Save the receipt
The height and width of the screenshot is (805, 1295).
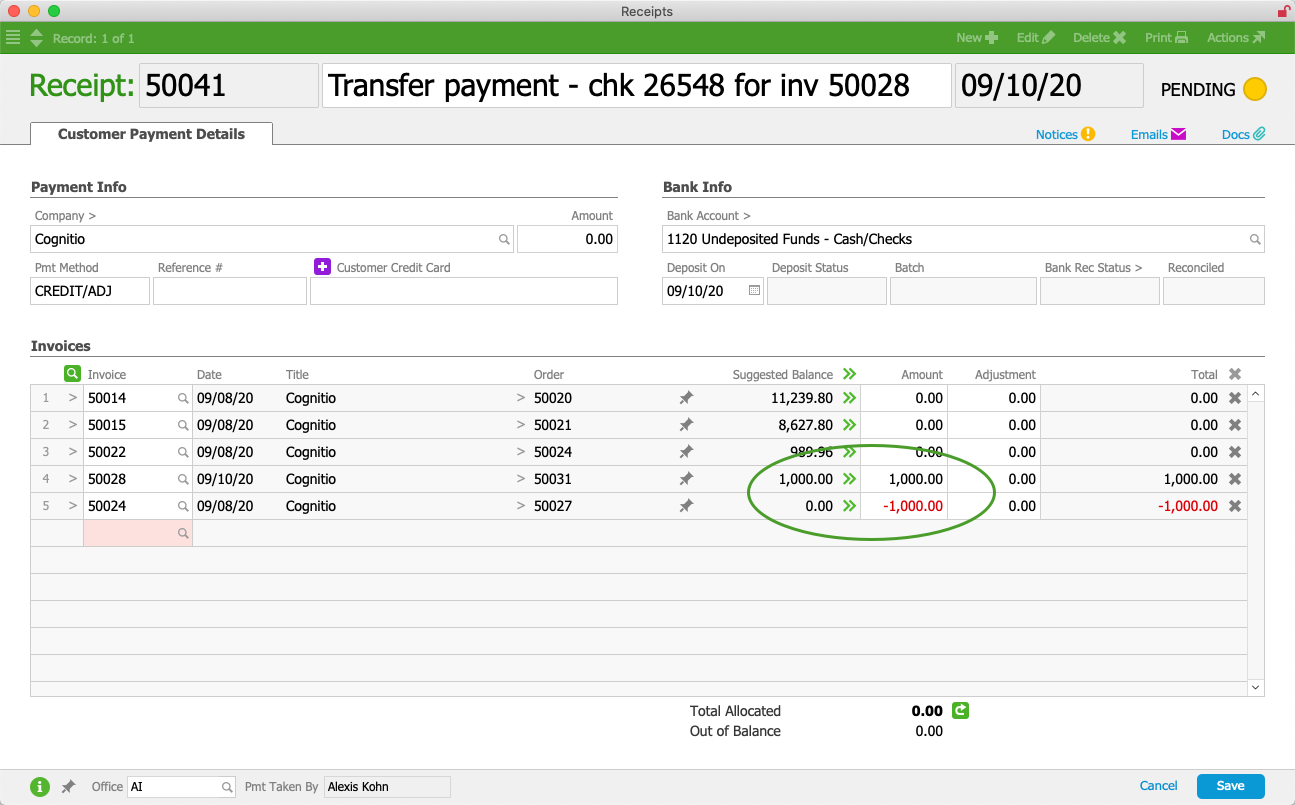point(1231,786)
